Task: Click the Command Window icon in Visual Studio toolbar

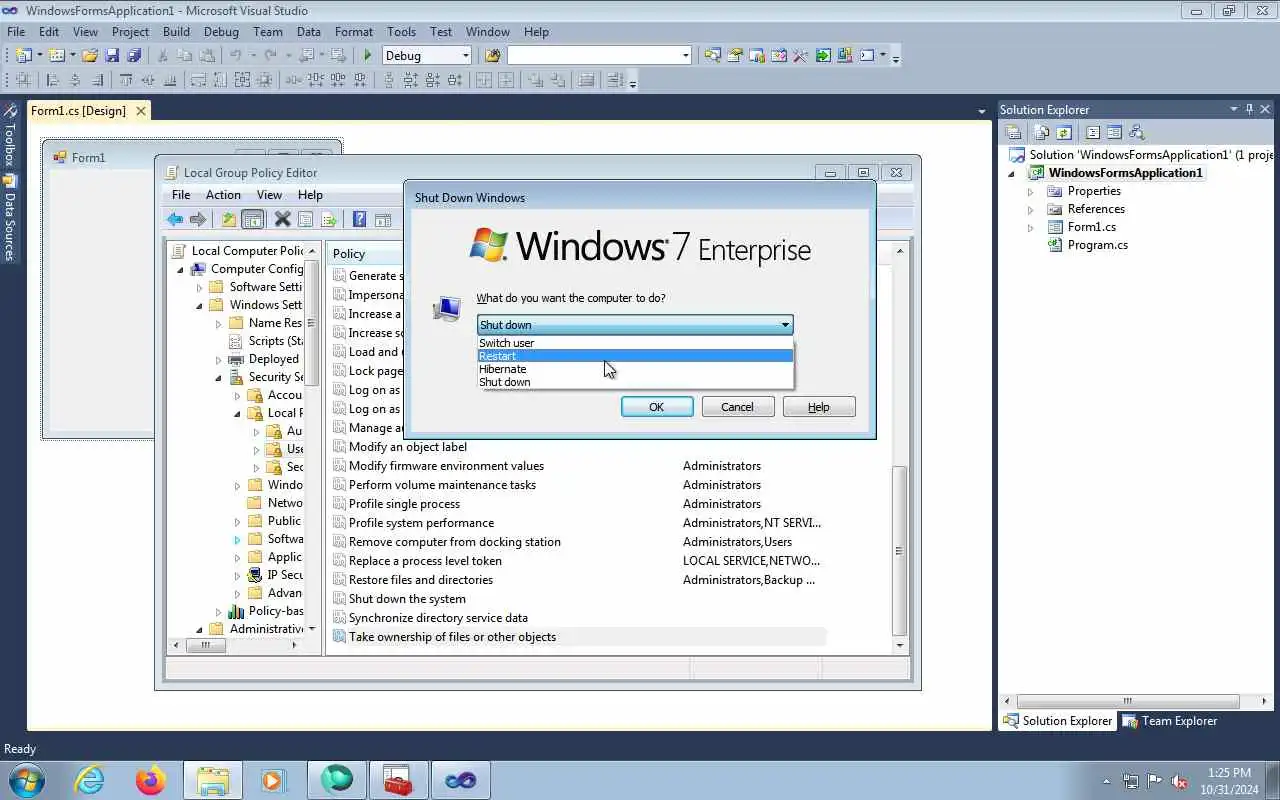Action: 867,56
